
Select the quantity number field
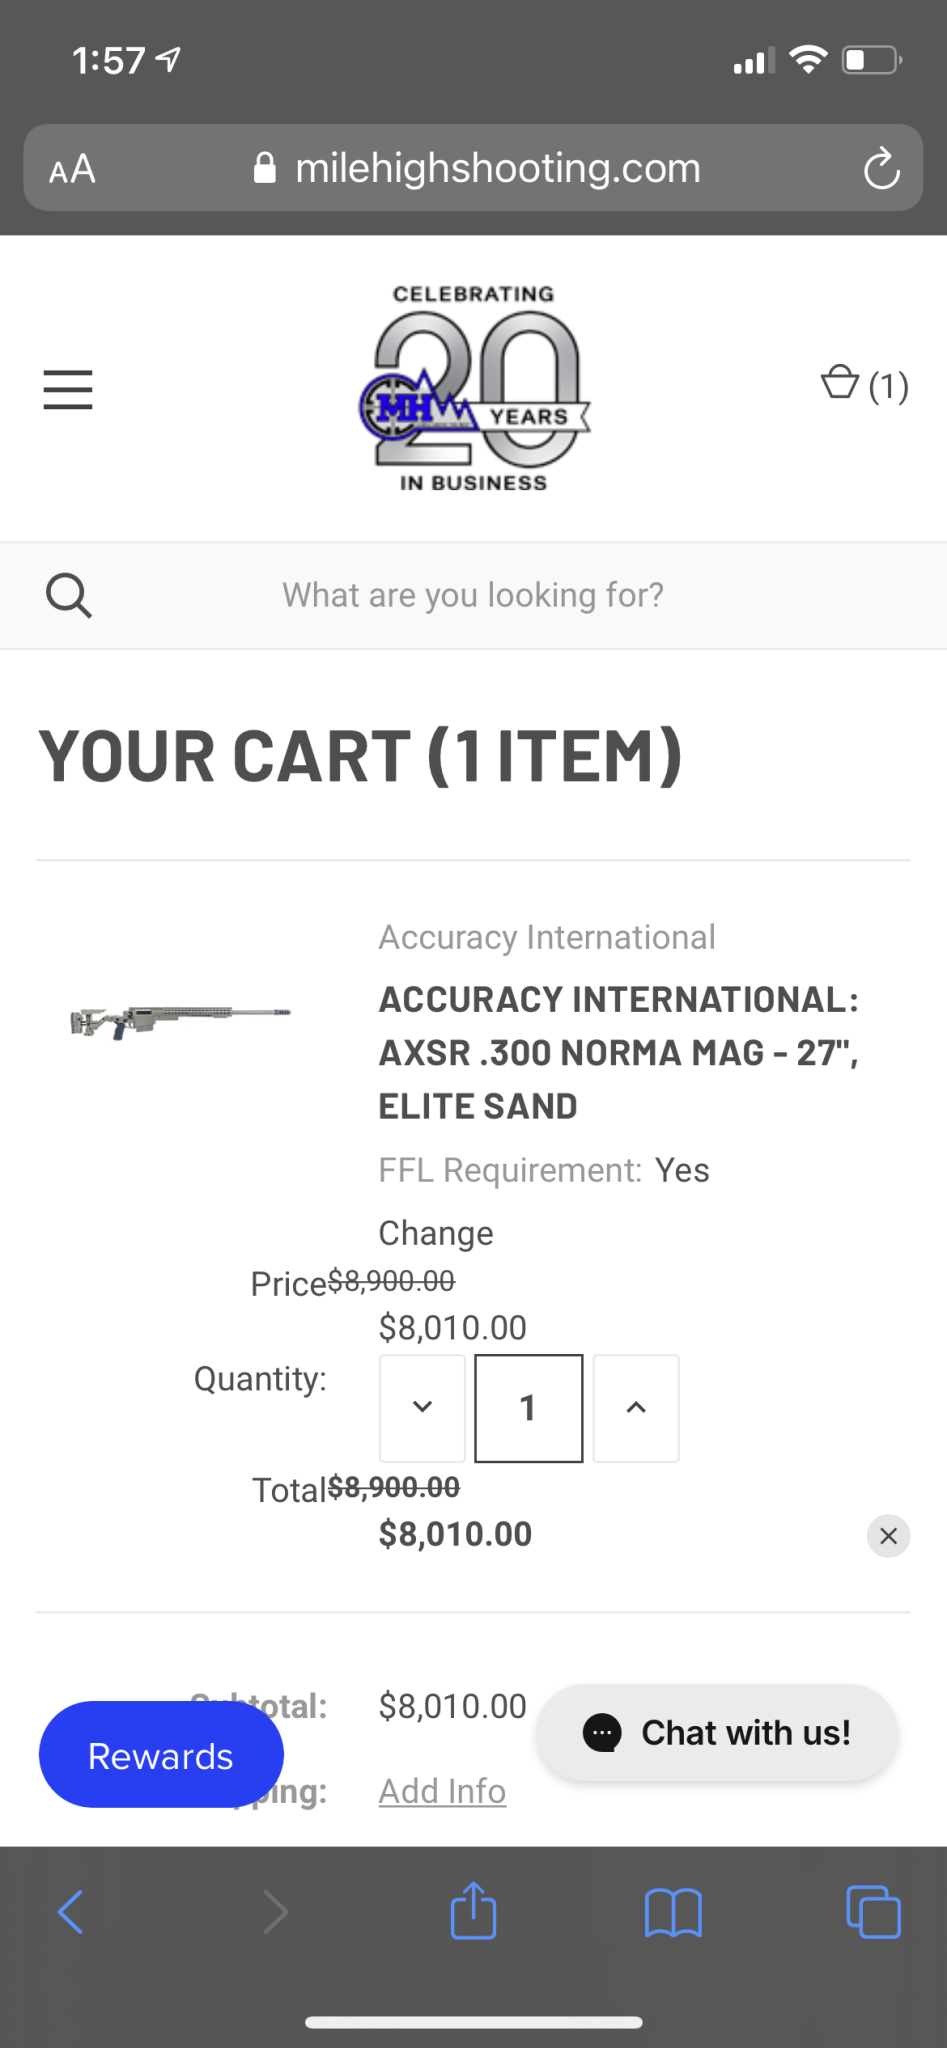pyautogui.click(x=528, y=1408)
